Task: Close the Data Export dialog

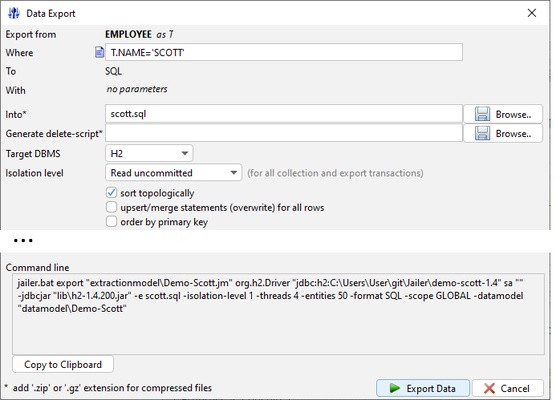Action: 532,13
